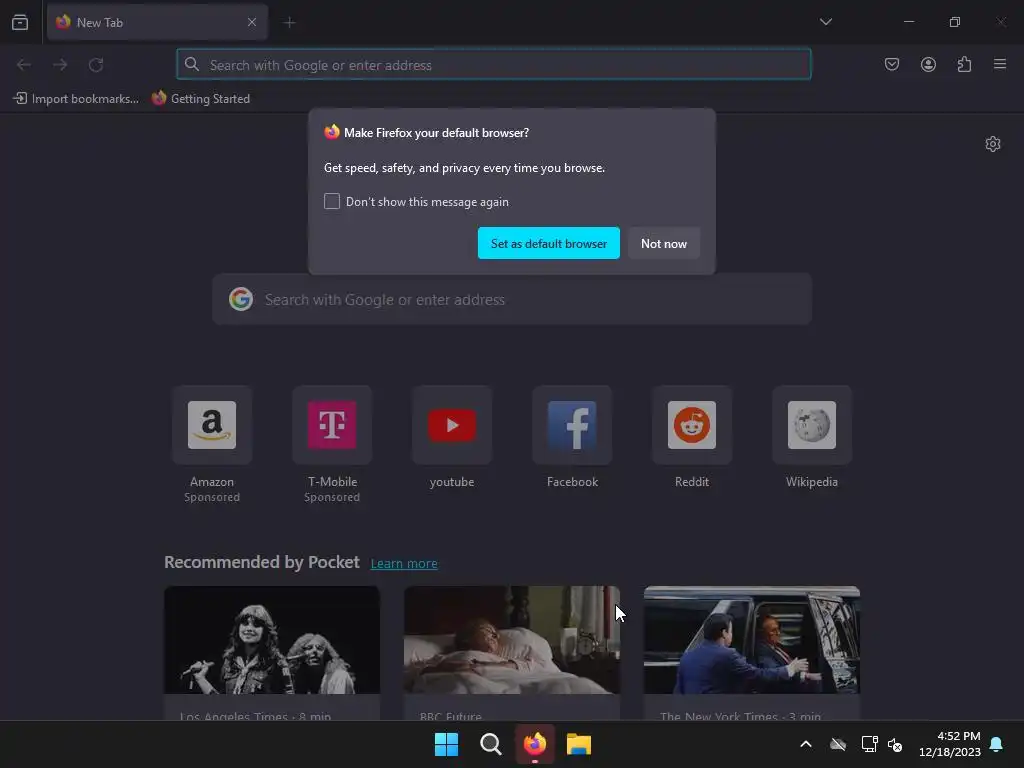1024x768 pixels.
Task: Open the youtube shortcut tile
Action: pyautogui.click(x=452, y=425)
